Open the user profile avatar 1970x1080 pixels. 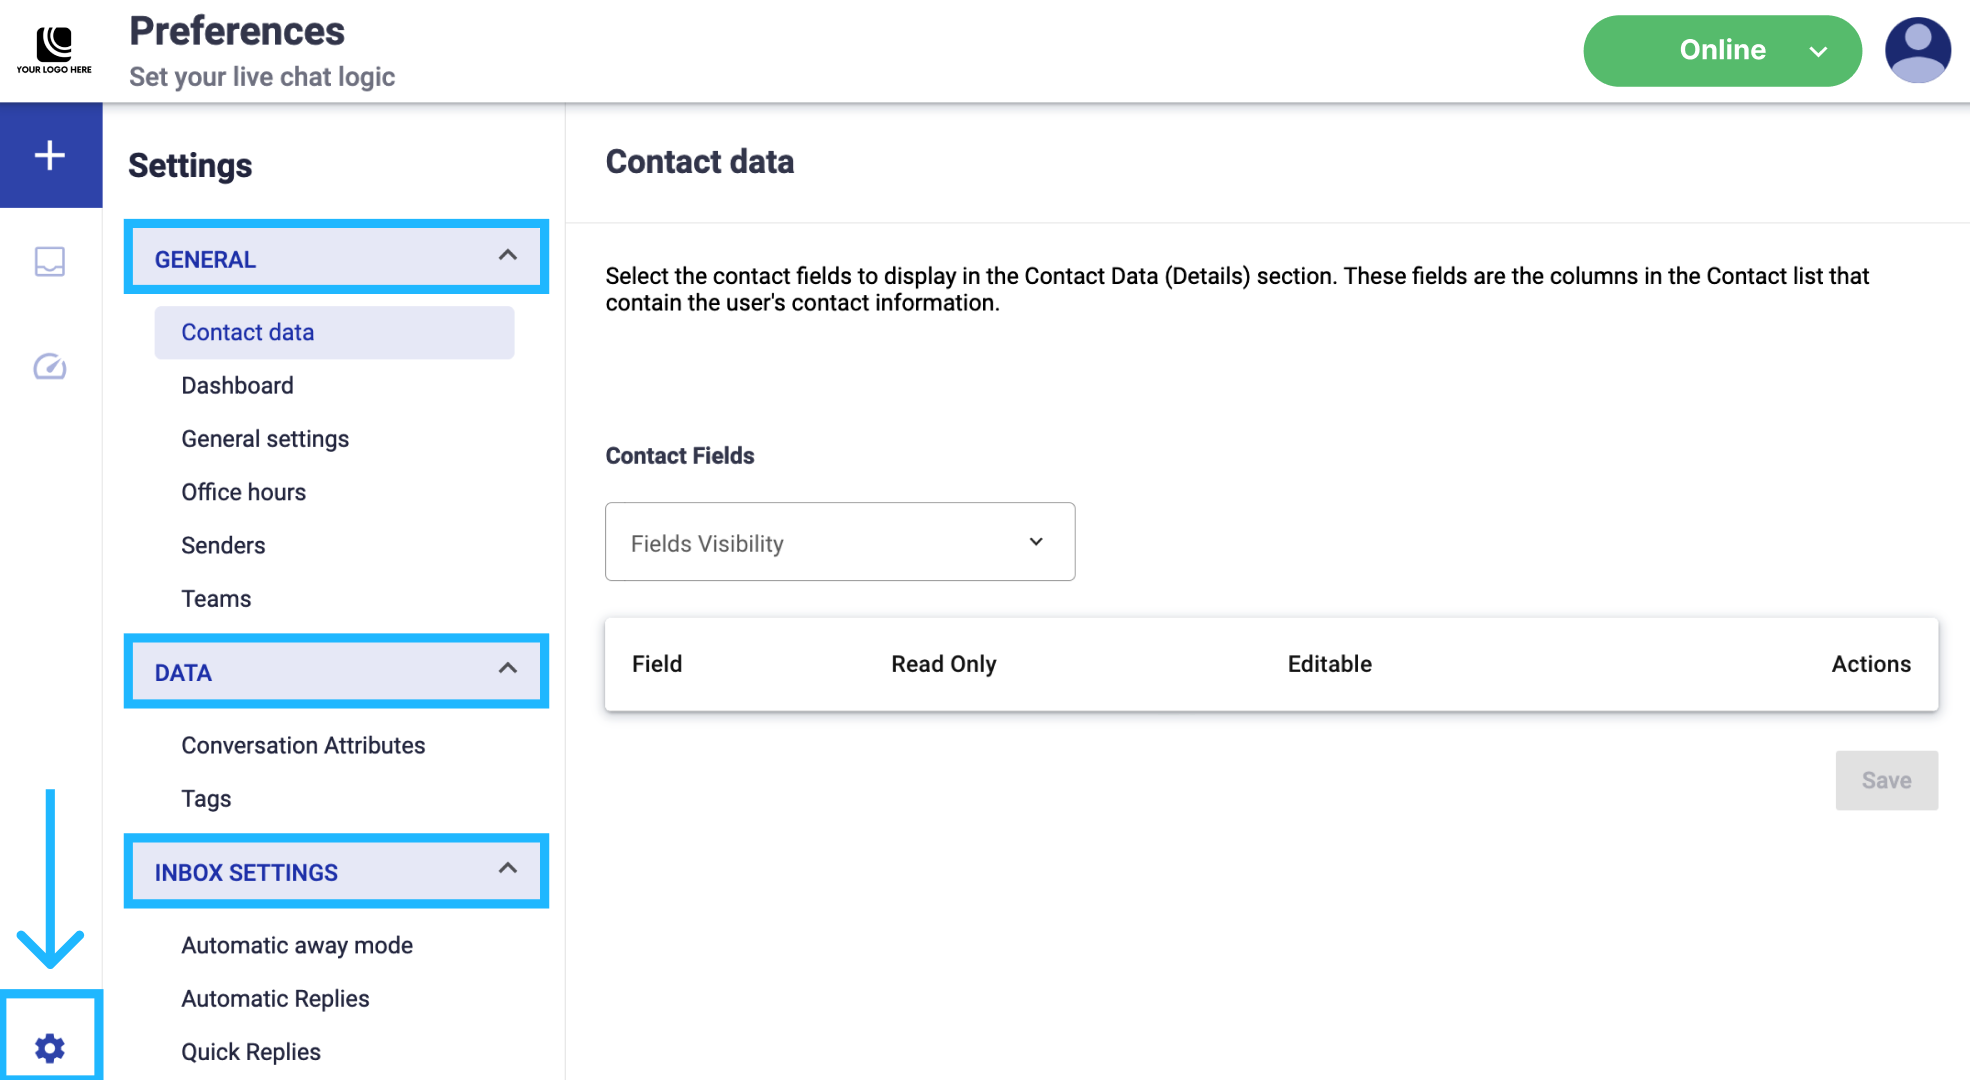[x=1917, y=50]
